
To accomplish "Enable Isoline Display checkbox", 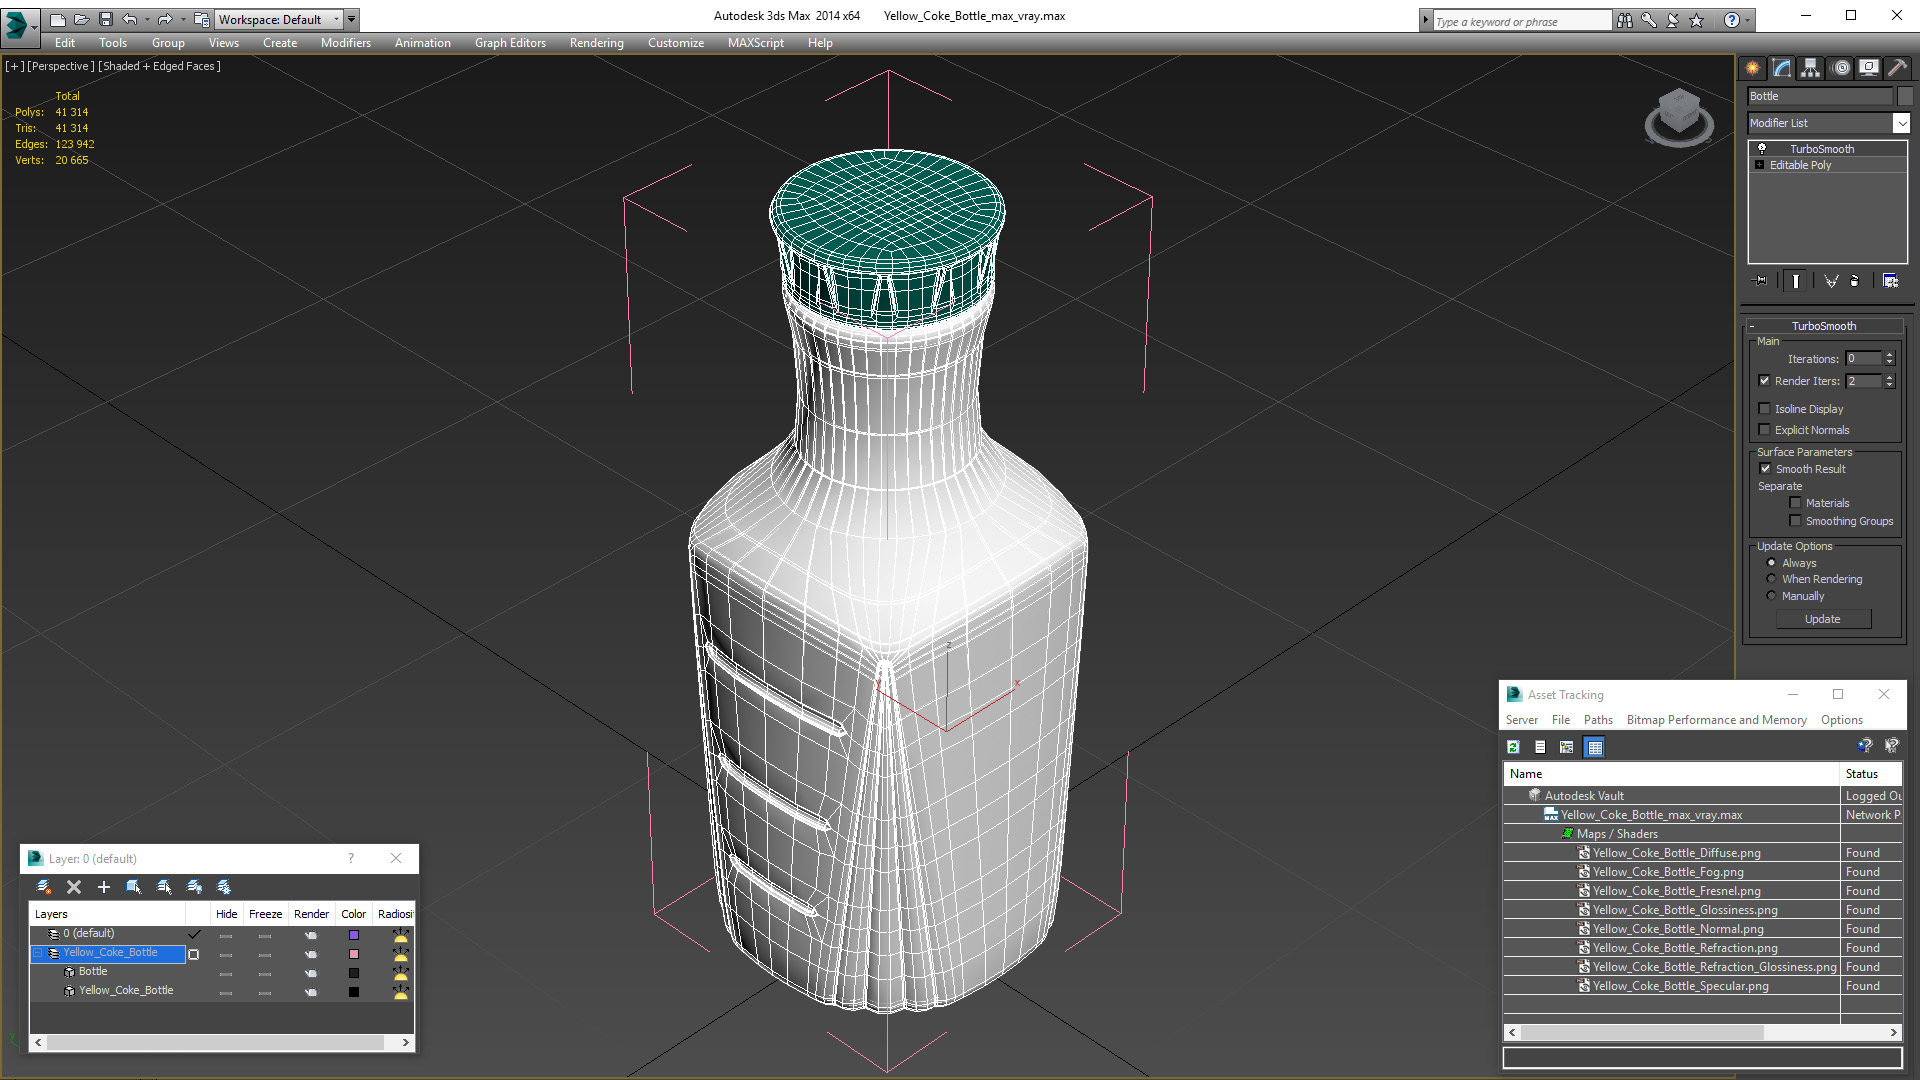I will click(x=1765, y=409).
